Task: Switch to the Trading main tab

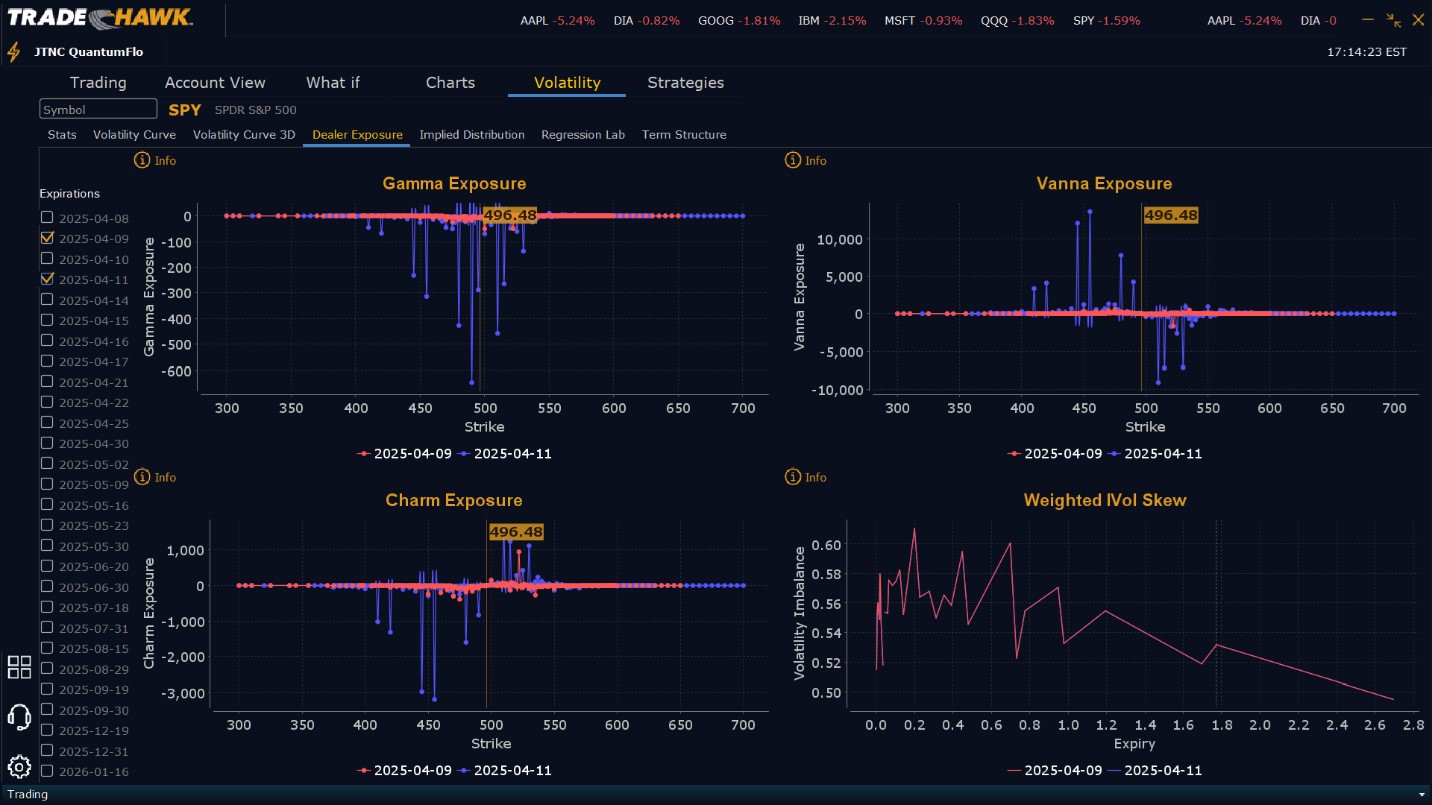Action: point(98,83)
